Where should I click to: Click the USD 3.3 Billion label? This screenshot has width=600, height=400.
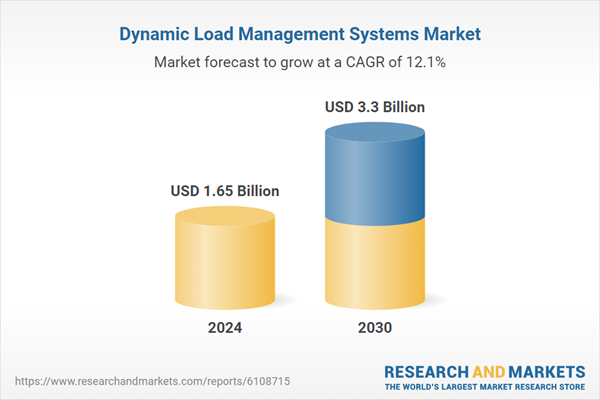(376, 106)
